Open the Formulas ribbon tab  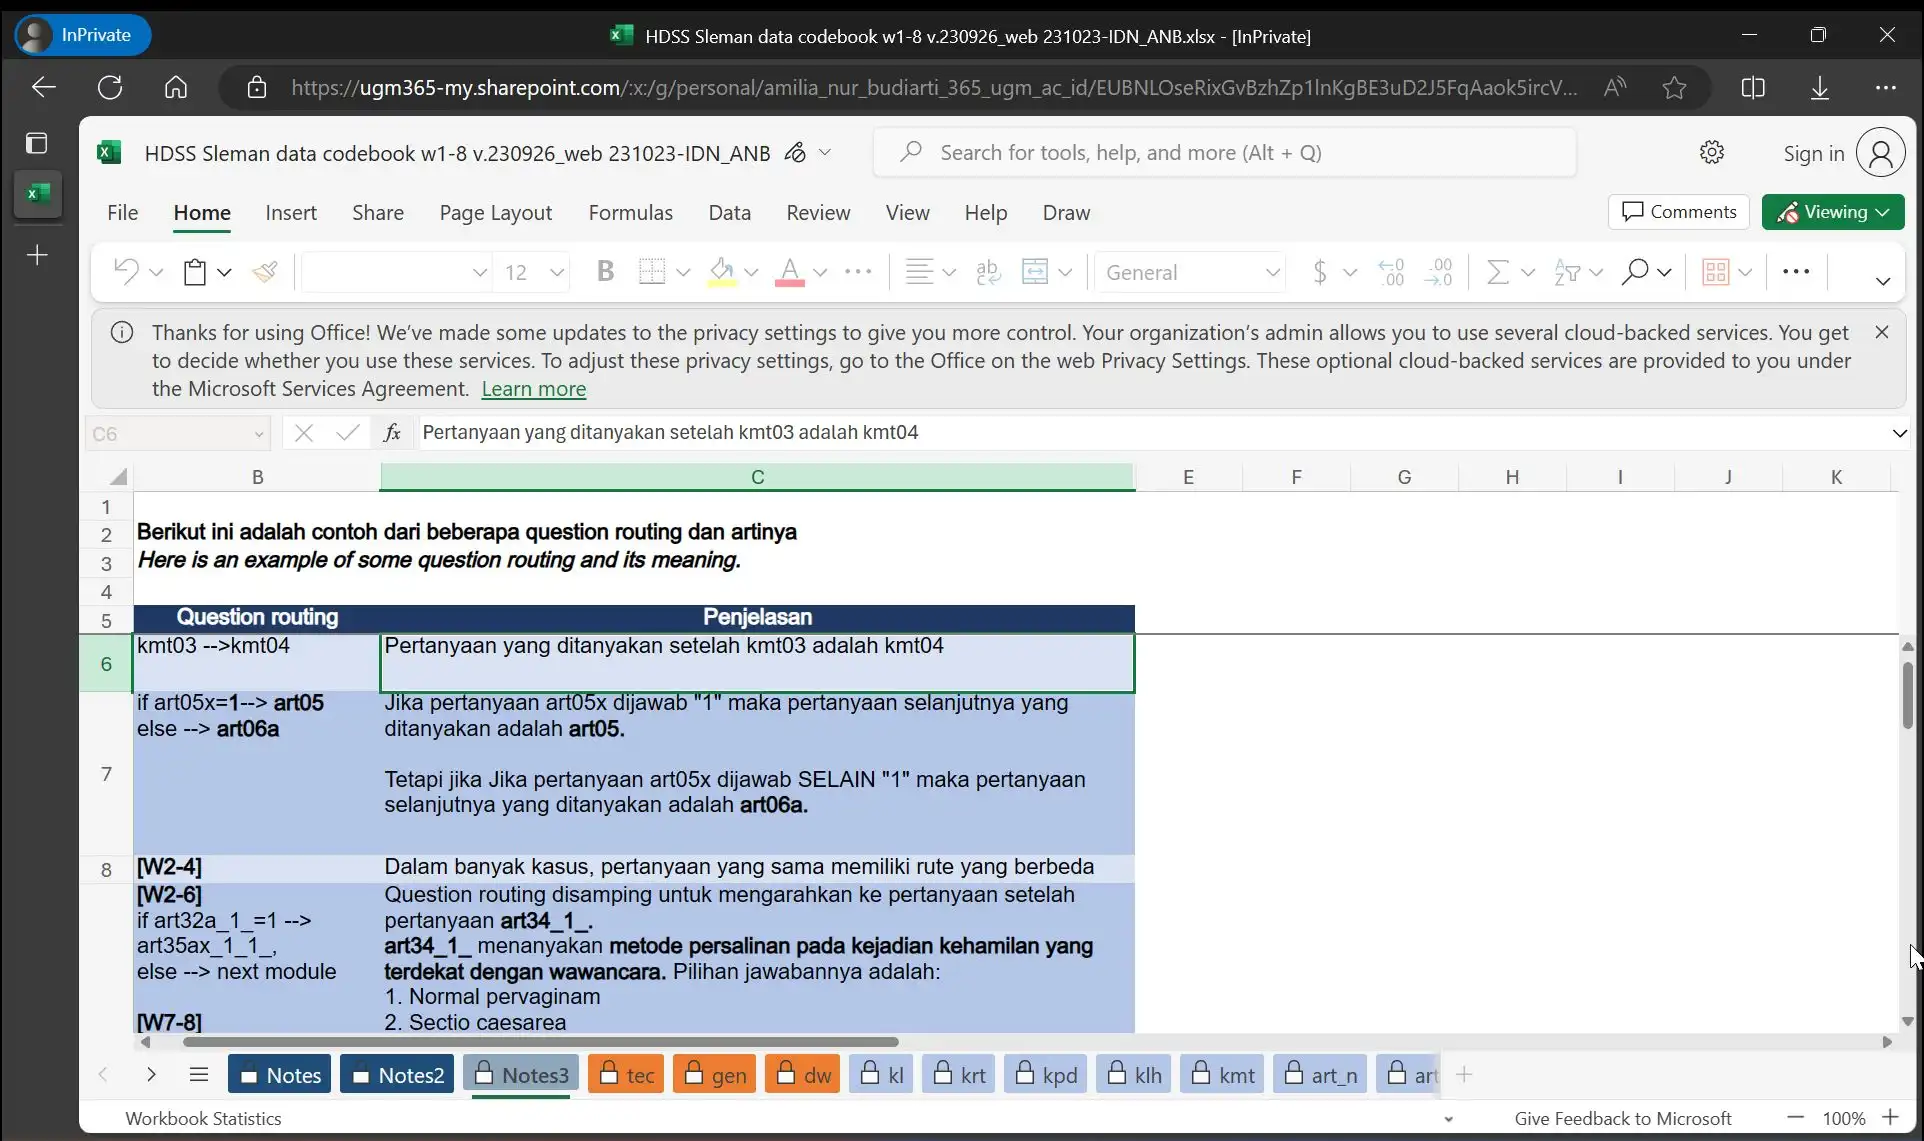(630, 213)
